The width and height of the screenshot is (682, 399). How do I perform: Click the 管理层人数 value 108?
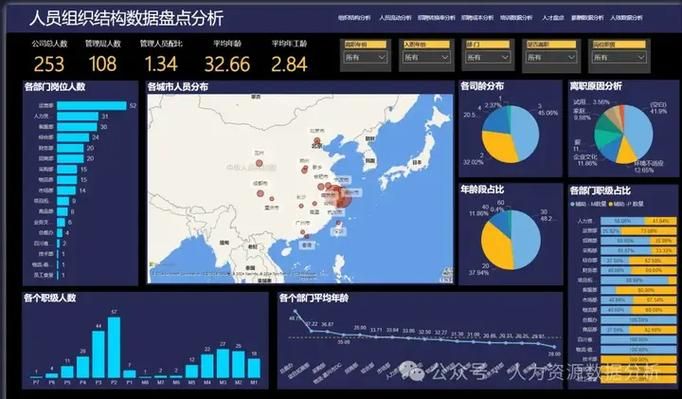click(103, 64)
